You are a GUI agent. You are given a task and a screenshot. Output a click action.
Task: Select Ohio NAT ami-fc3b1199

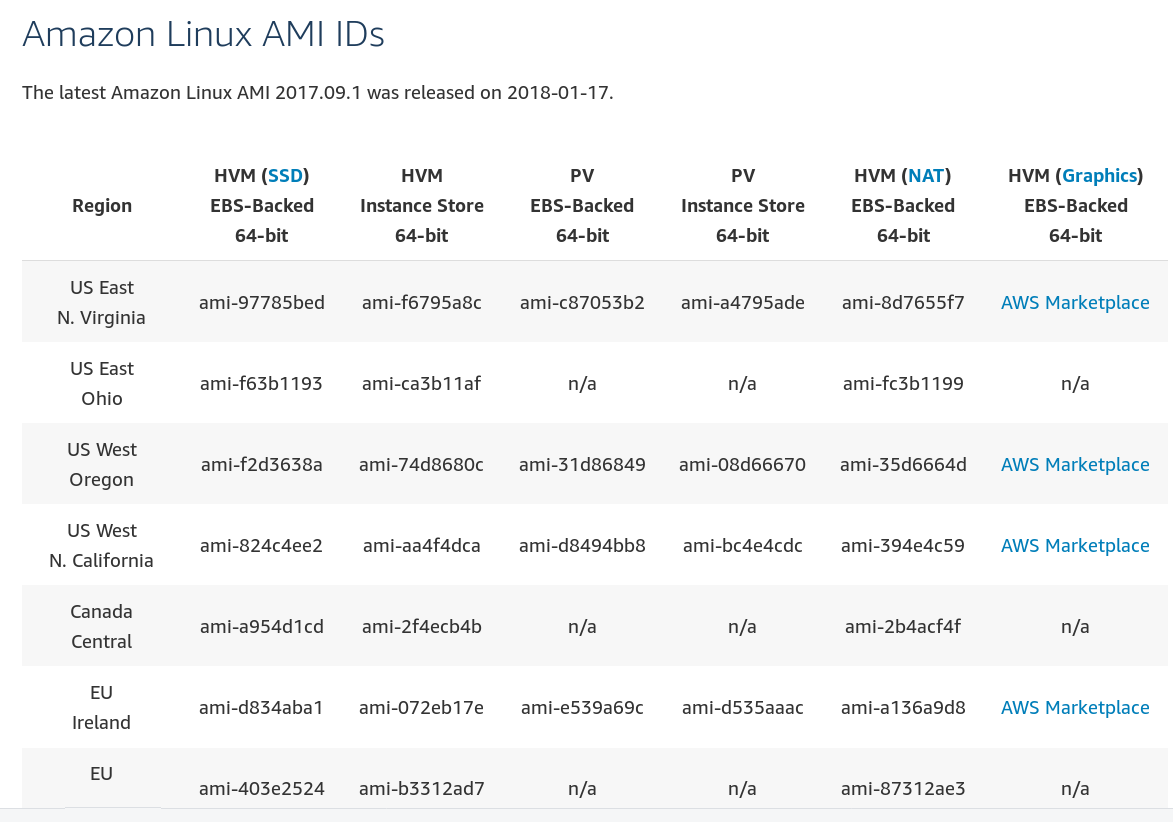[903, 384]
